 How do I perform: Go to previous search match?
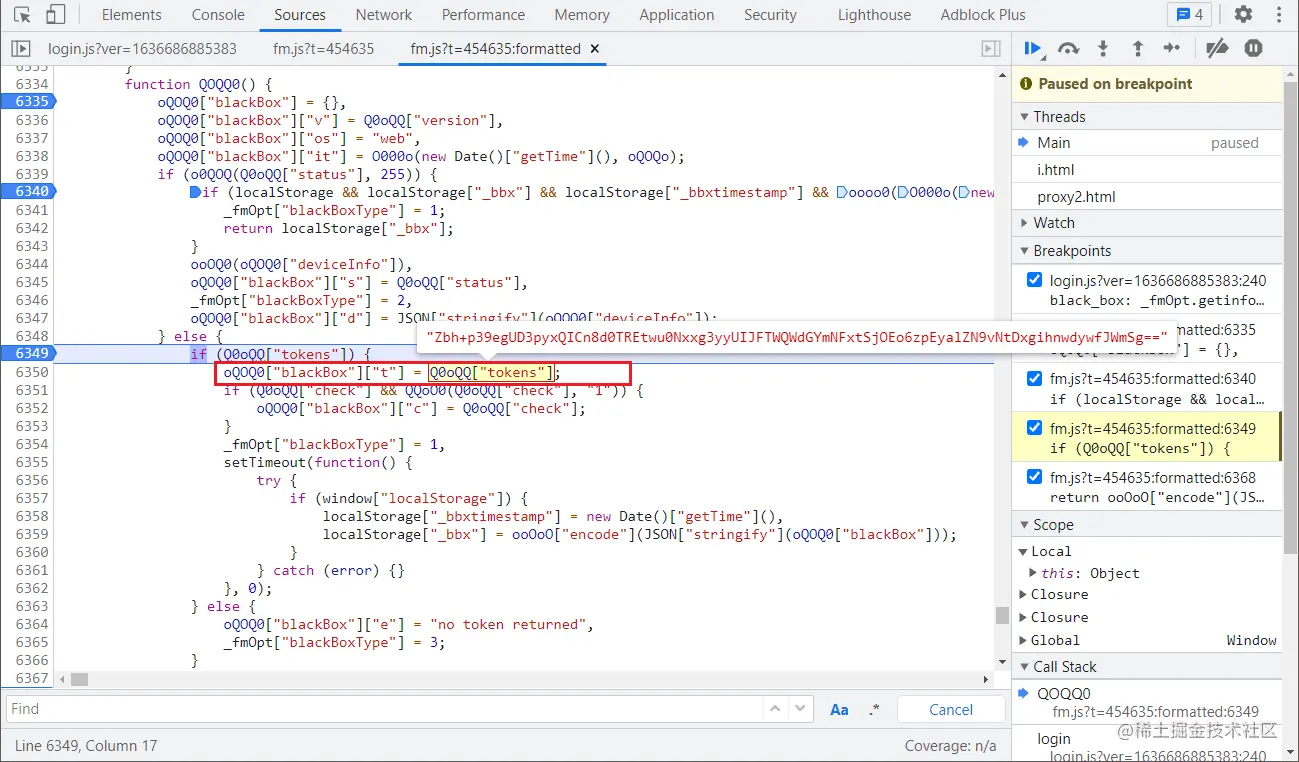[775, 709]
